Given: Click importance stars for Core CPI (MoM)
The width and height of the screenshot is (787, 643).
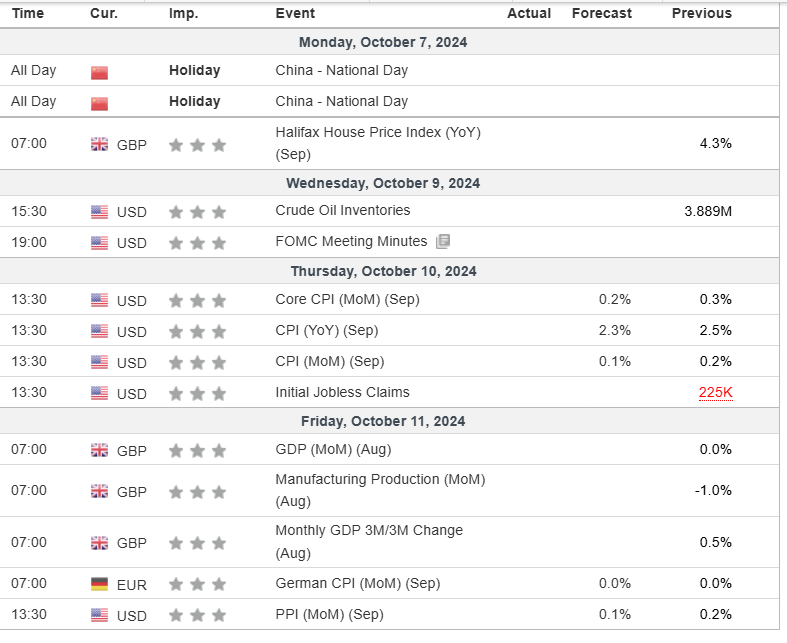Looking at the screenshot, I should coord(197,300).
